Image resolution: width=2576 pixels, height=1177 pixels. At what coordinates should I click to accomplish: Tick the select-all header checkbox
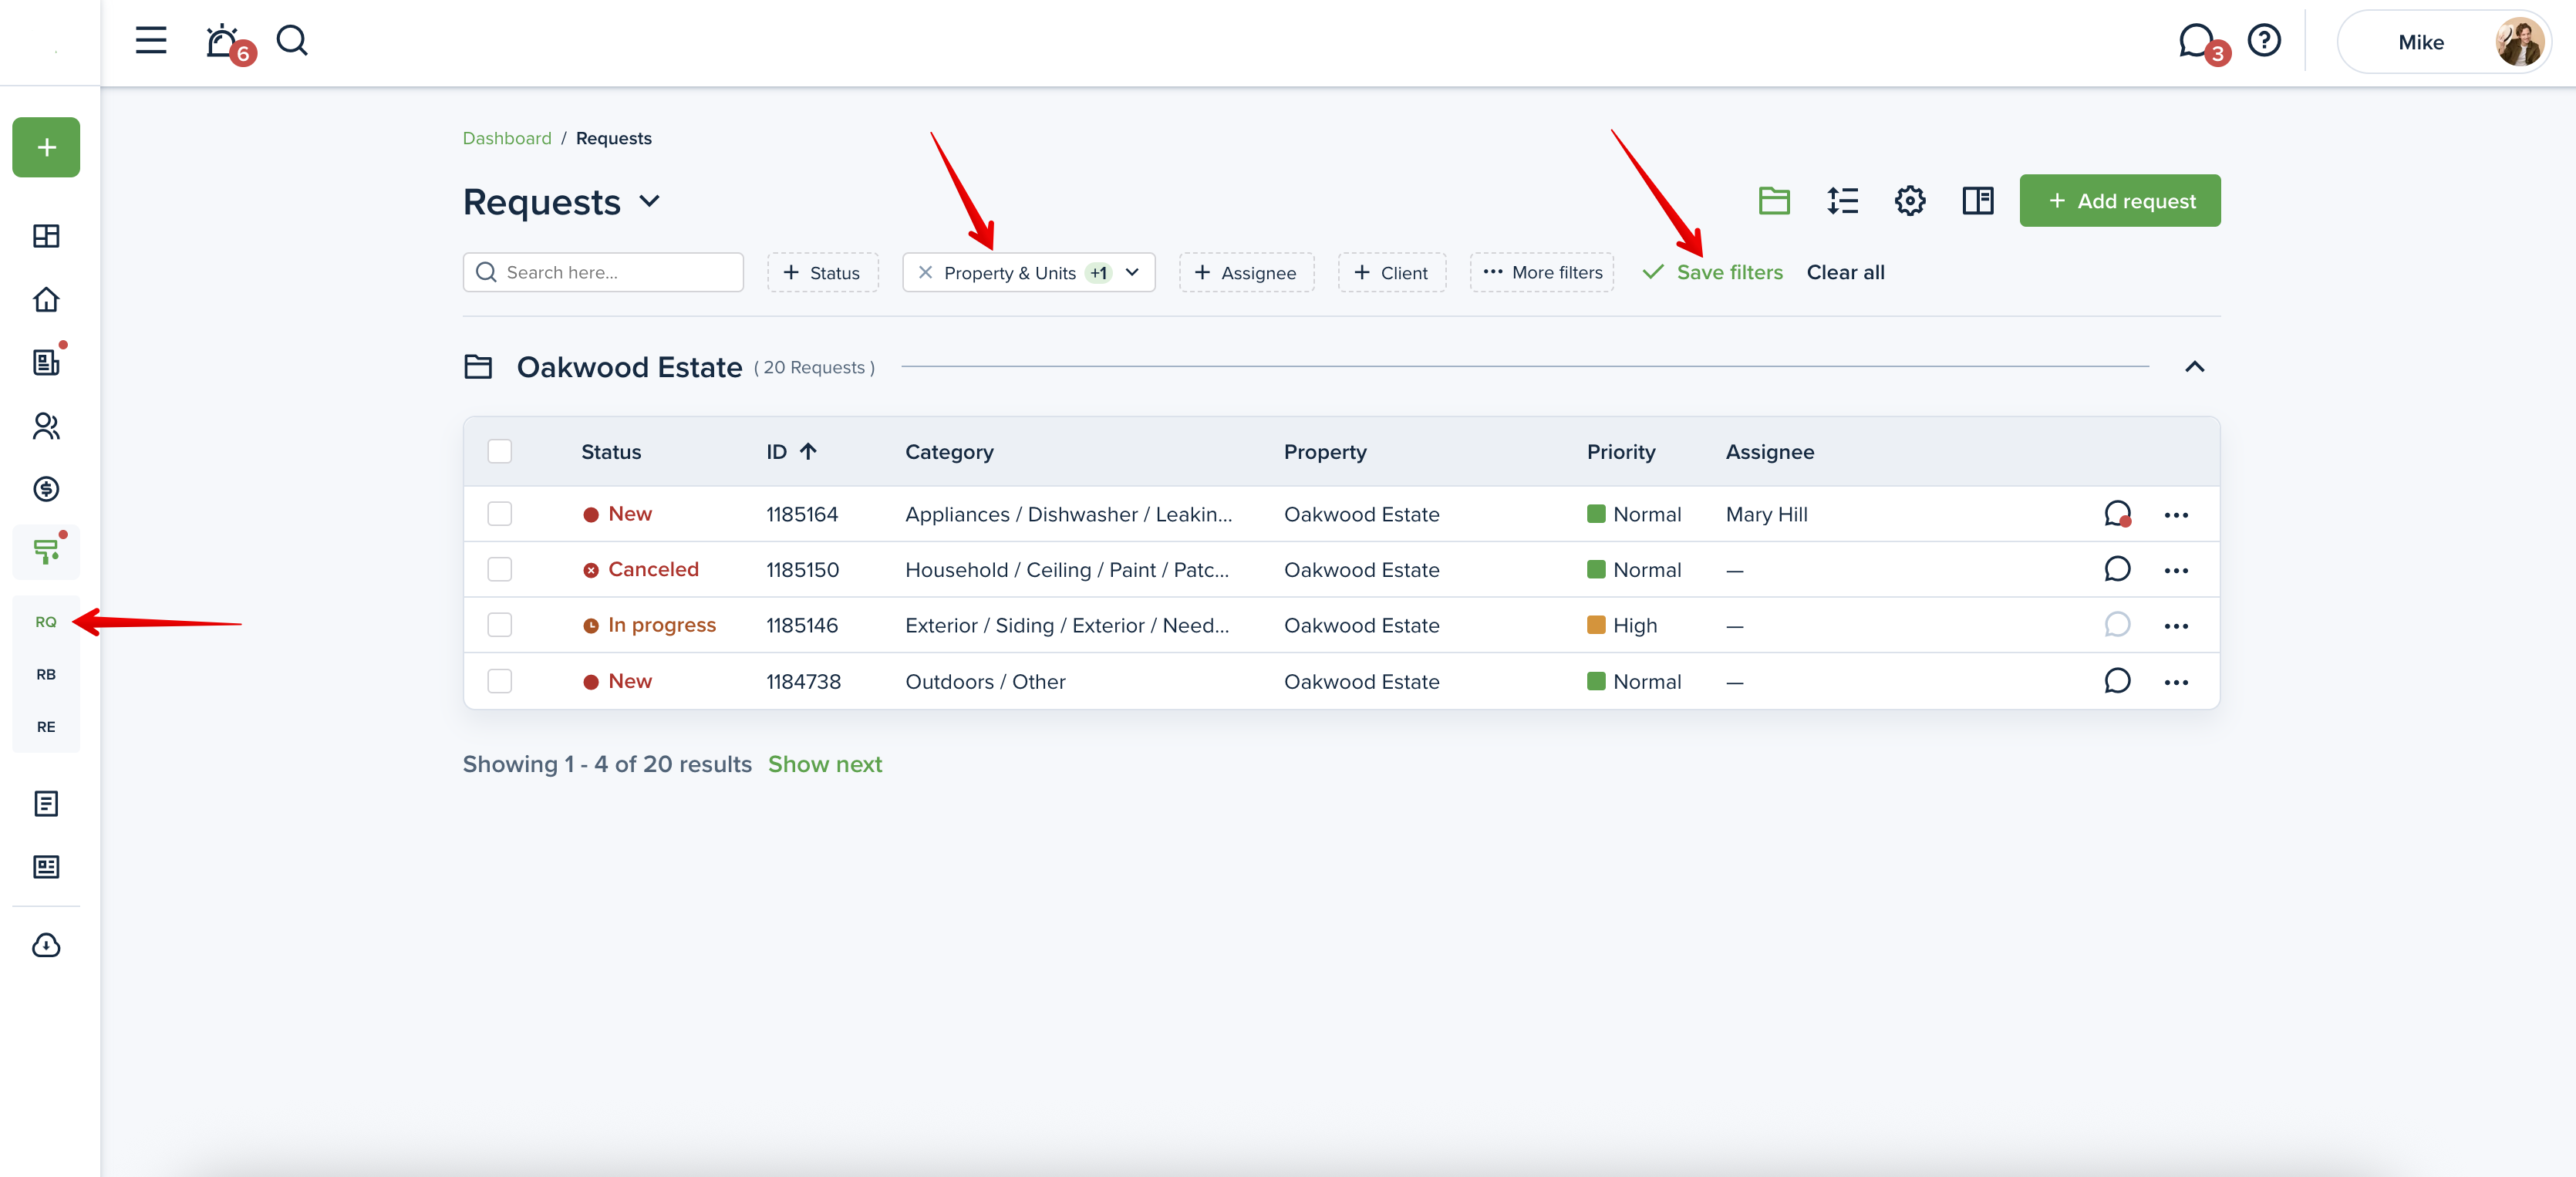[499, 452]
